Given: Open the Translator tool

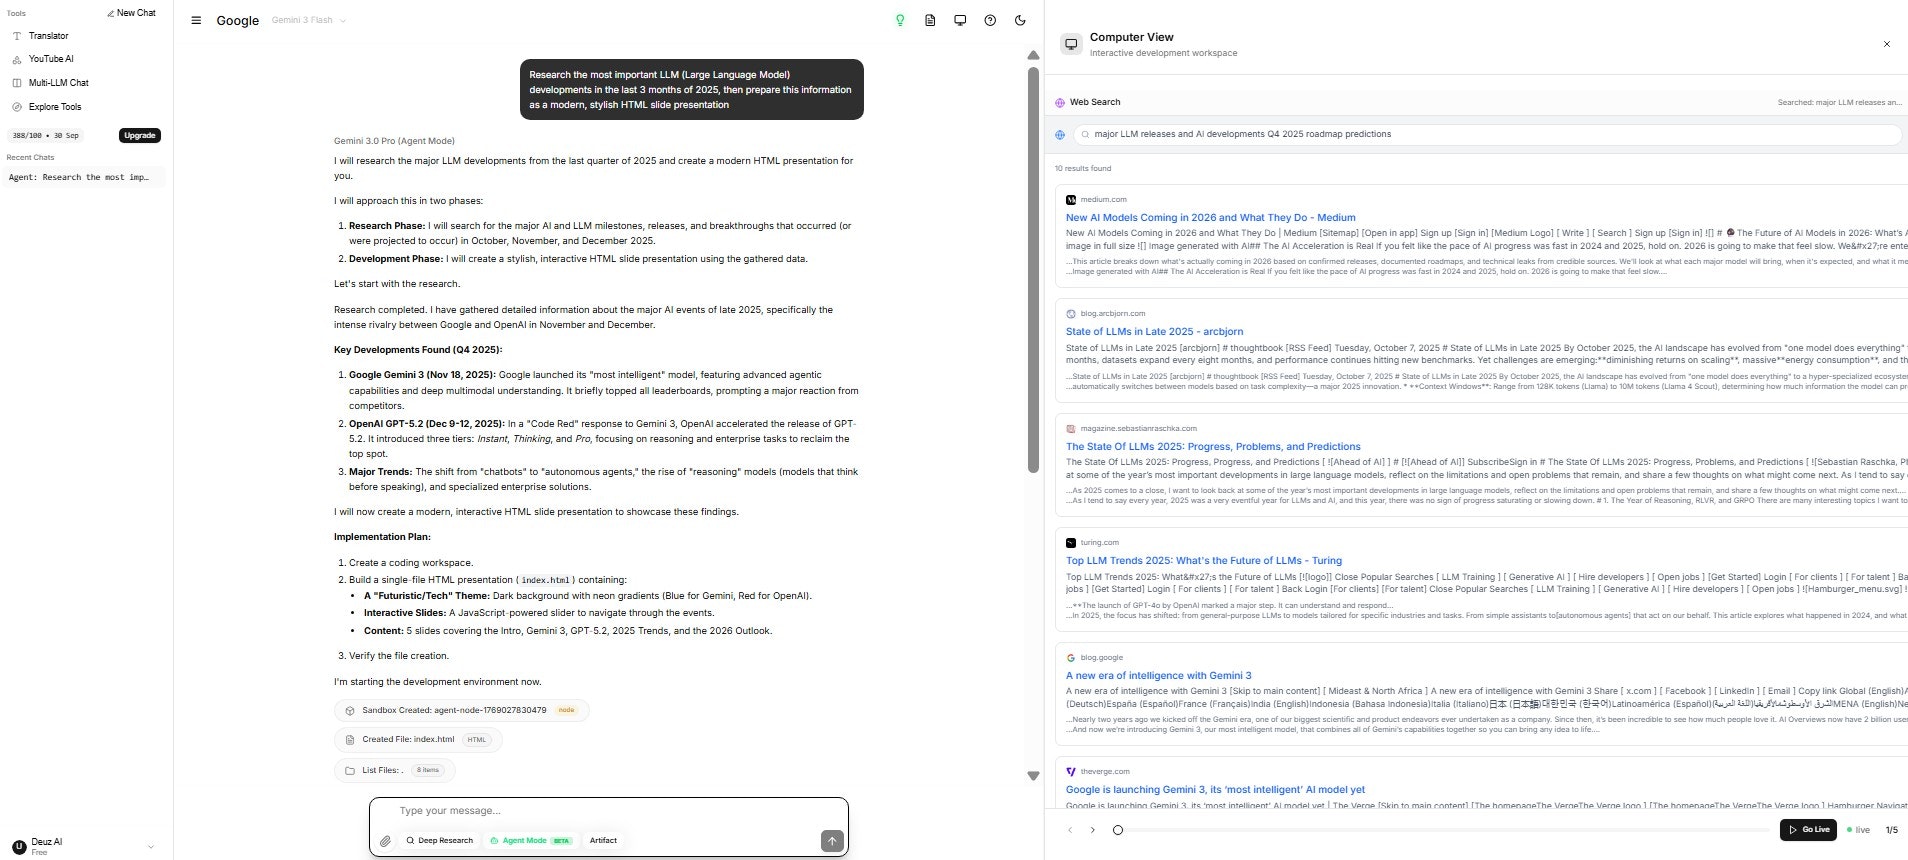Looking at the screenshot, I should [48, 36].
